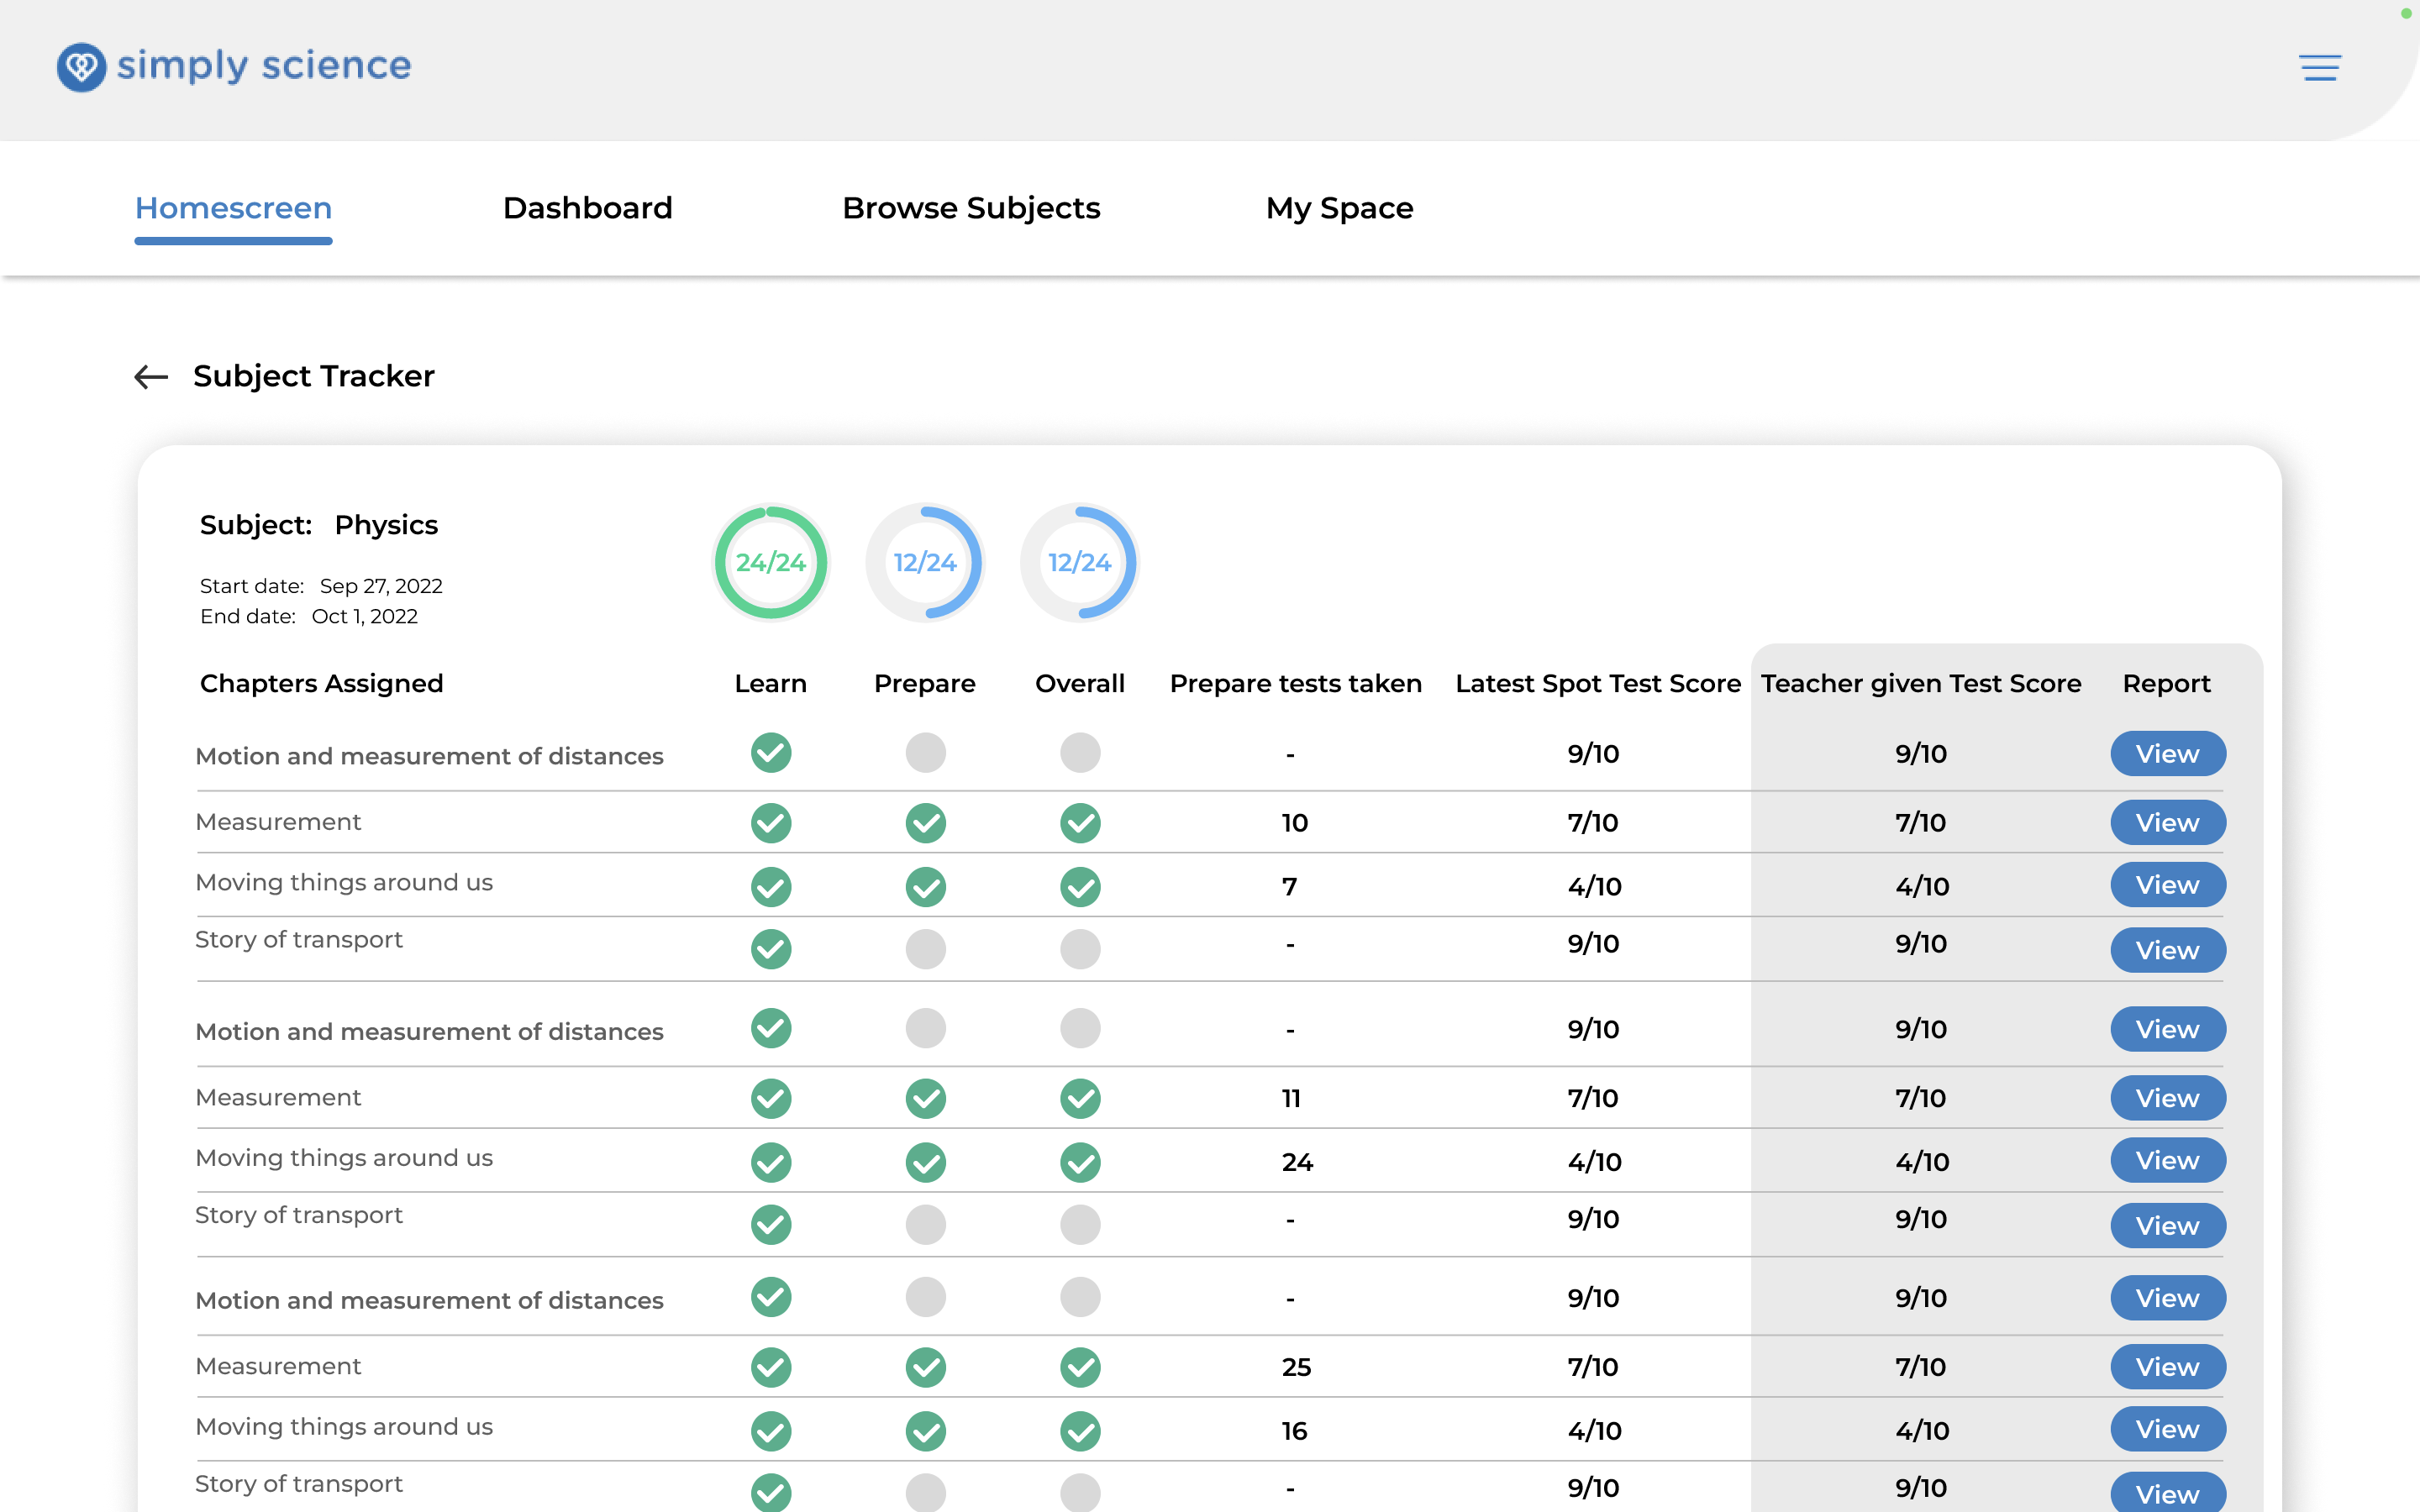Click Overall checkmark in the 16-tests Moving things row
2420x1512 pixels.
click(x=1080, y=1431)
